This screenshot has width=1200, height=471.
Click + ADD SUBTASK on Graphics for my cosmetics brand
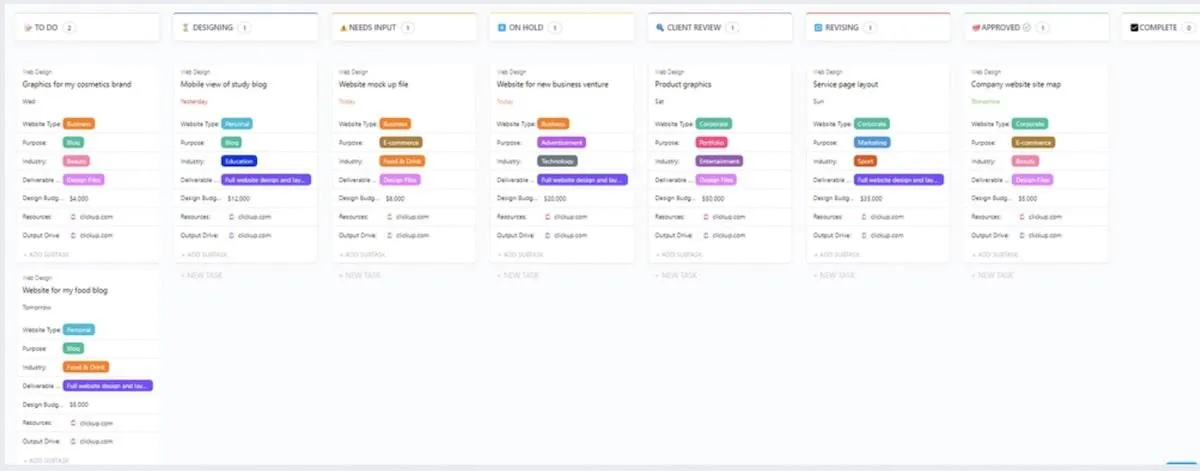45,255
